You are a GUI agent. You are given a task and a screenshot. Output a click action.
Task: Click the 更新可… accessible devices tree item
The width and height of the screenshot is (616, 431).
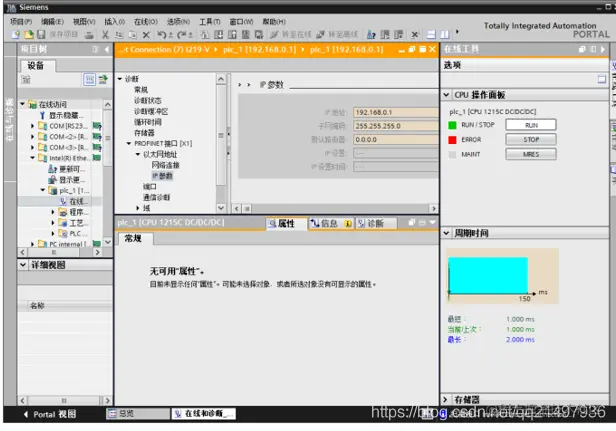[x=64, y=169]
